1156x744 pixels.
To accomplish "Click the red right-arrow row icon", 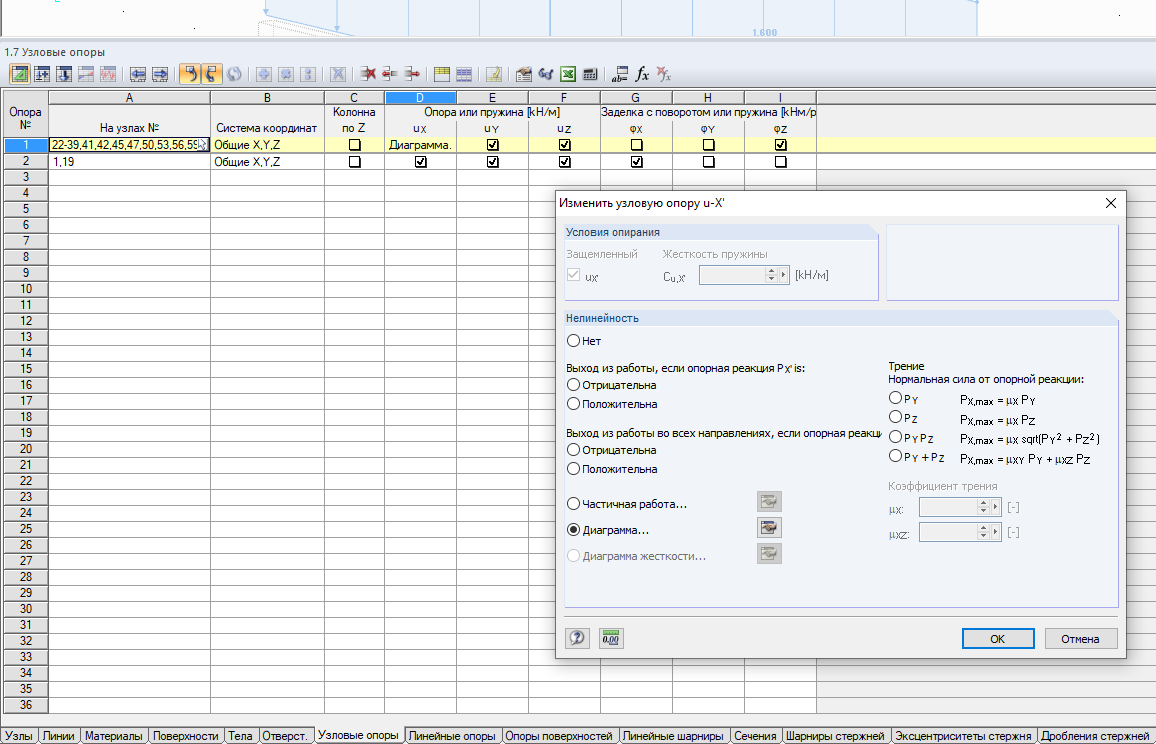I will pyautogui.click(x=412, y=74).
